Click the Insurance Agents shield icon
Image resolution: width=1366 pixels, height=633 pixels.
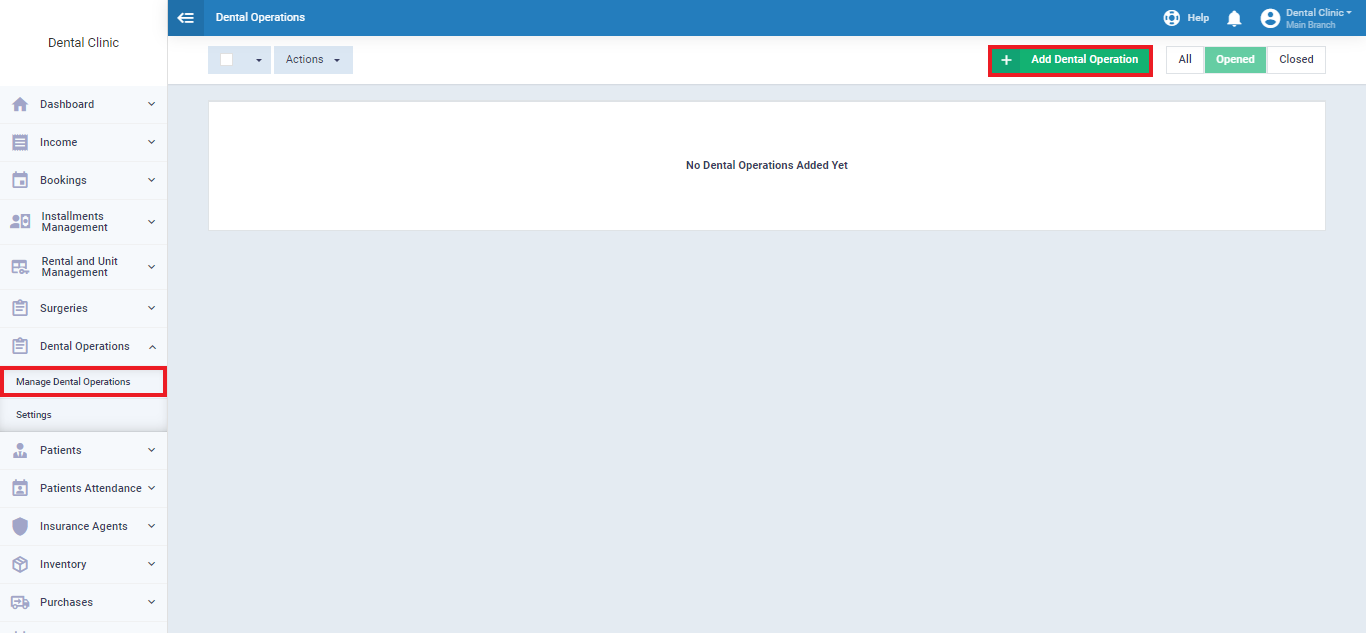tap(20, 526)
